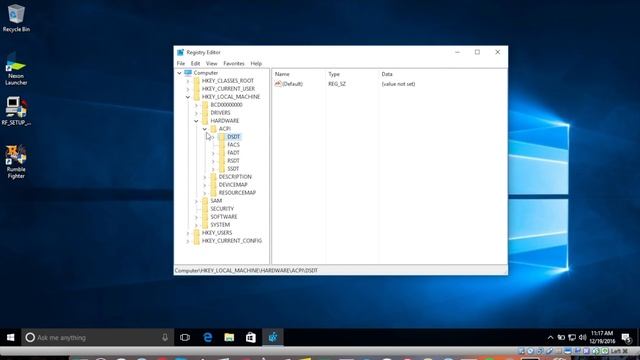Expand the RSDT key
The width and height of the screenshot is (640, 360).
point(213,161)
